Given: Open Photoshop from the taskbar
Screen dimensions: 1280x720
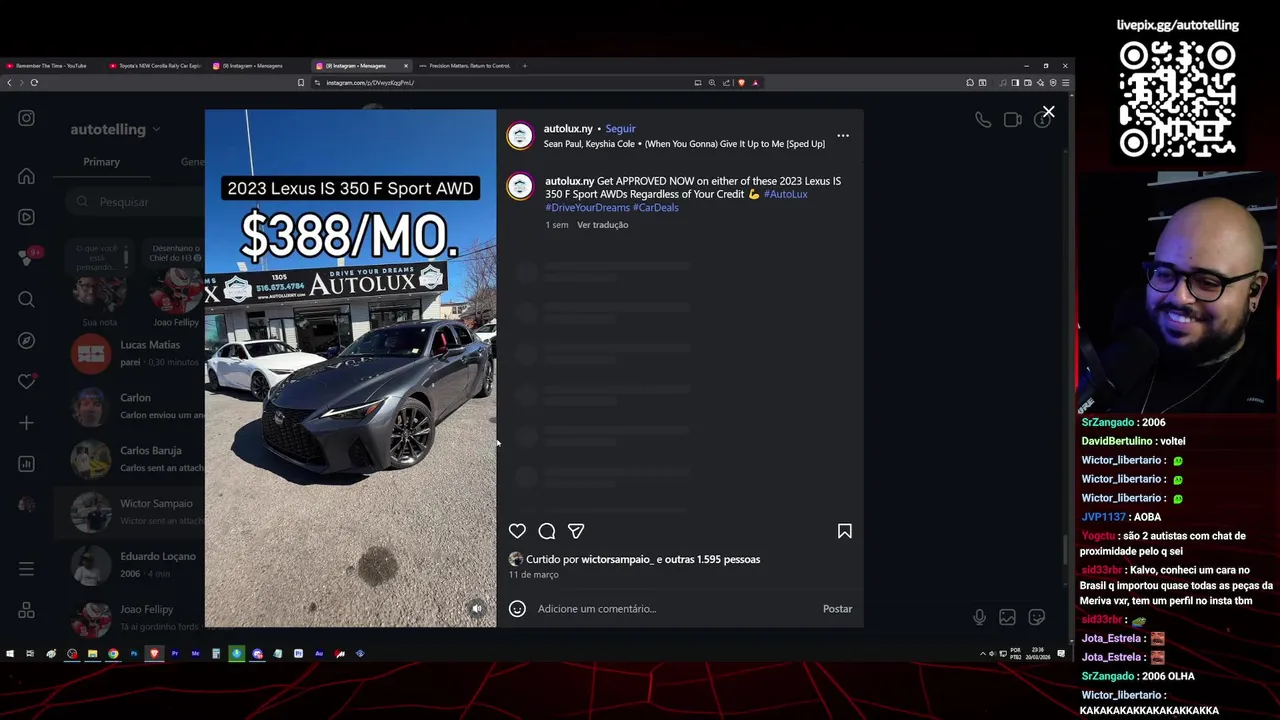Looking at the screenshot, I should pyautogui.click(x=133, y=654).
